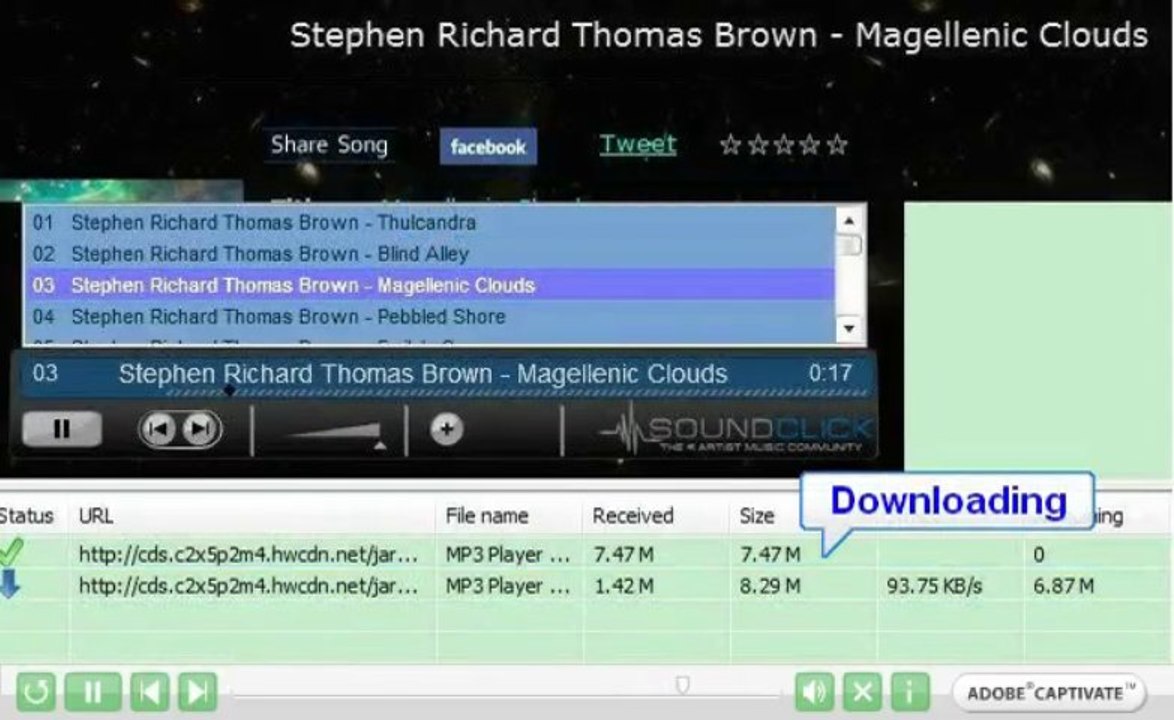Click the 1.42 M received value

pos(624,586)
